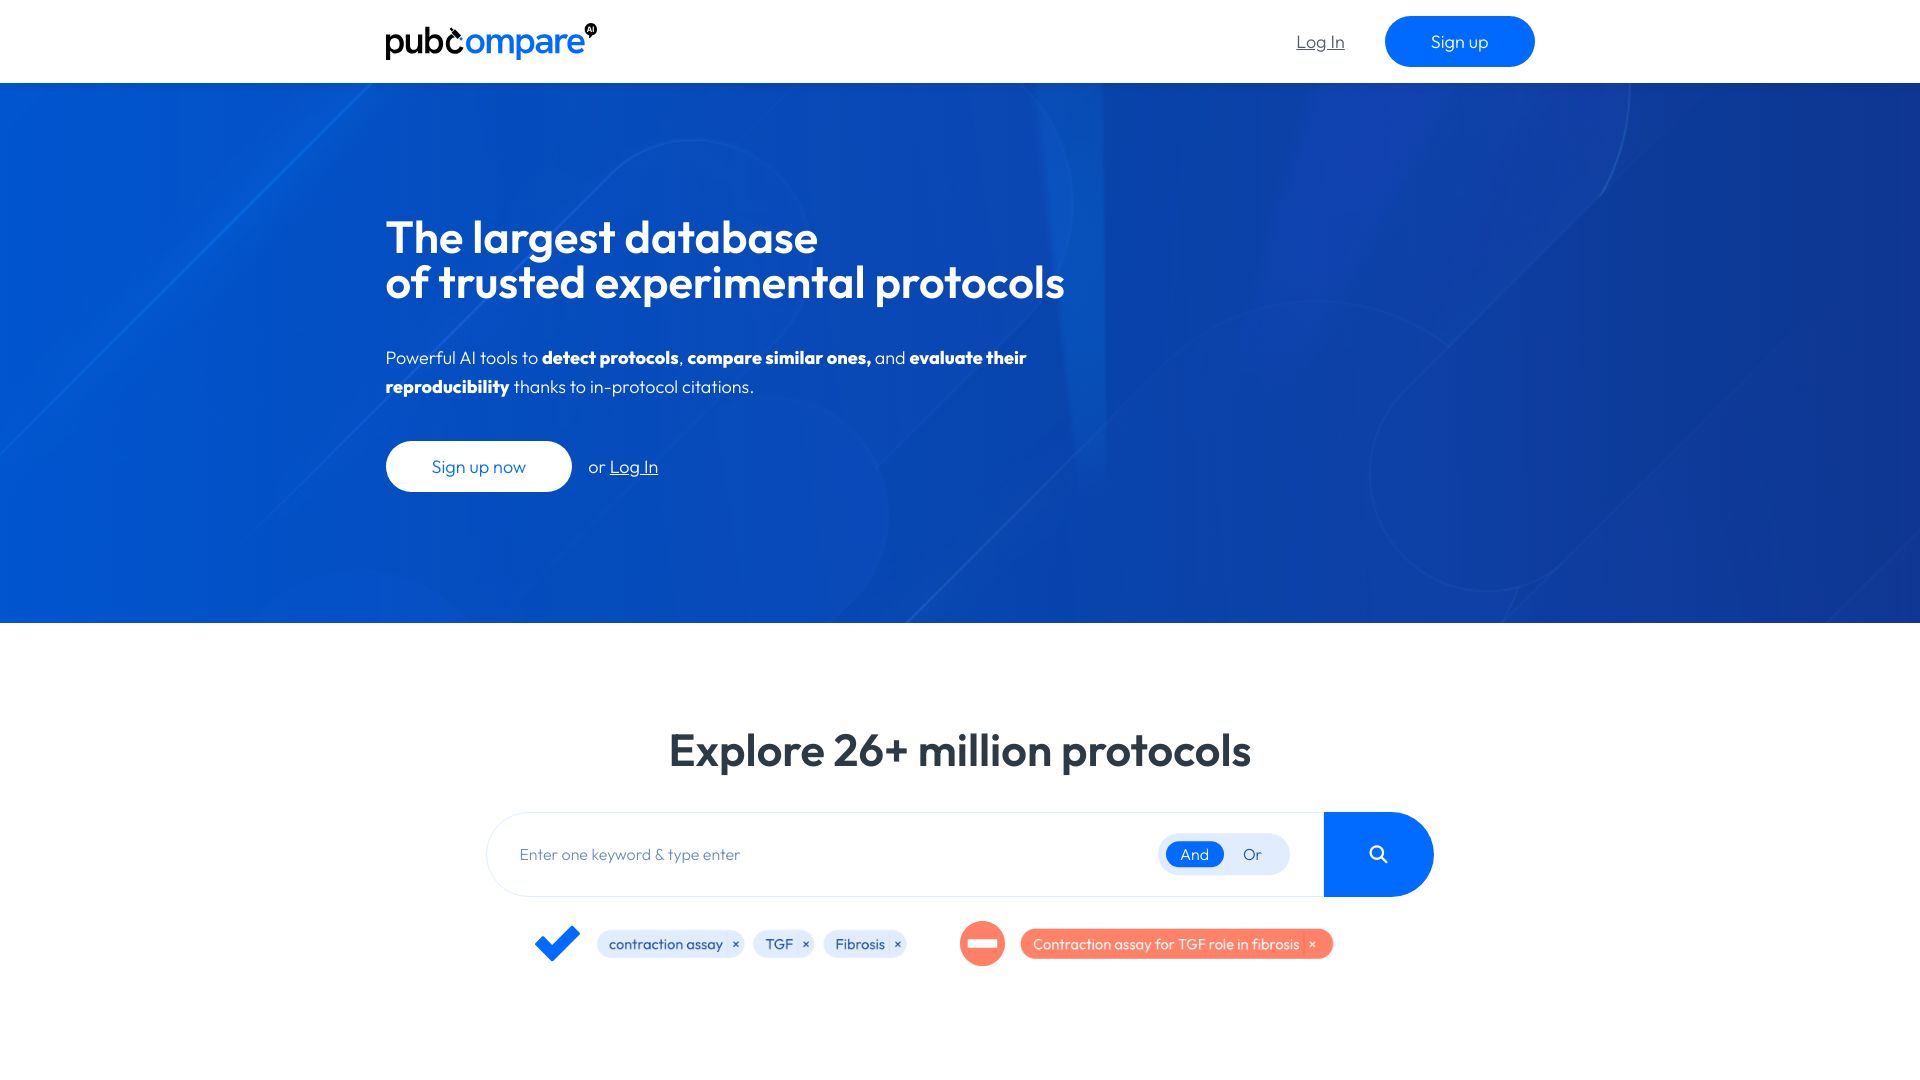The height and width of the screenshot is (1080, 1920).
Task: Remove the 'Contraction assay for TGF role in fibrosis' tag
Action: (x=1313, y=944)
